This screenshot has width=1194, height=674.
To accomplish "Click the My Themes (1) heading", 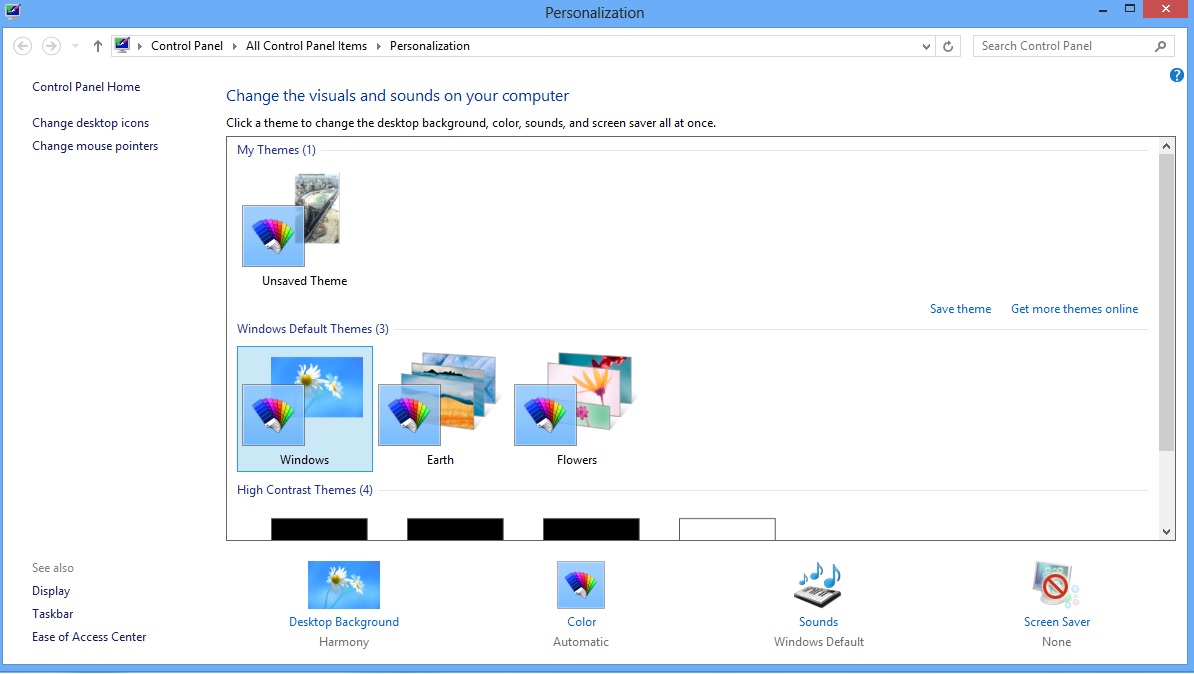I will pyautogui.click(x=276, y=150).
